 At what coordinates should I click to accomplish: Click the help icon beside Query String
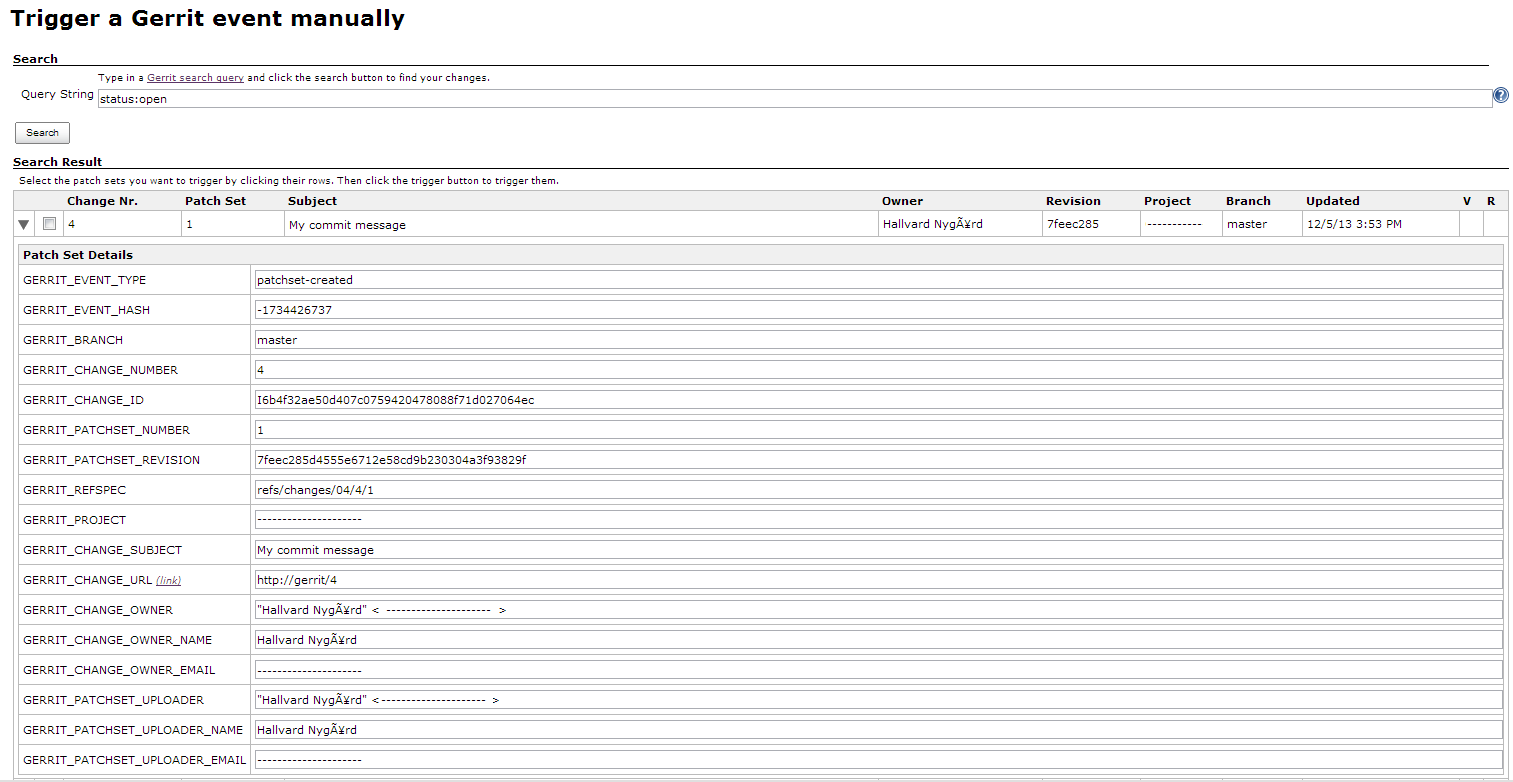click(1500, 96)
